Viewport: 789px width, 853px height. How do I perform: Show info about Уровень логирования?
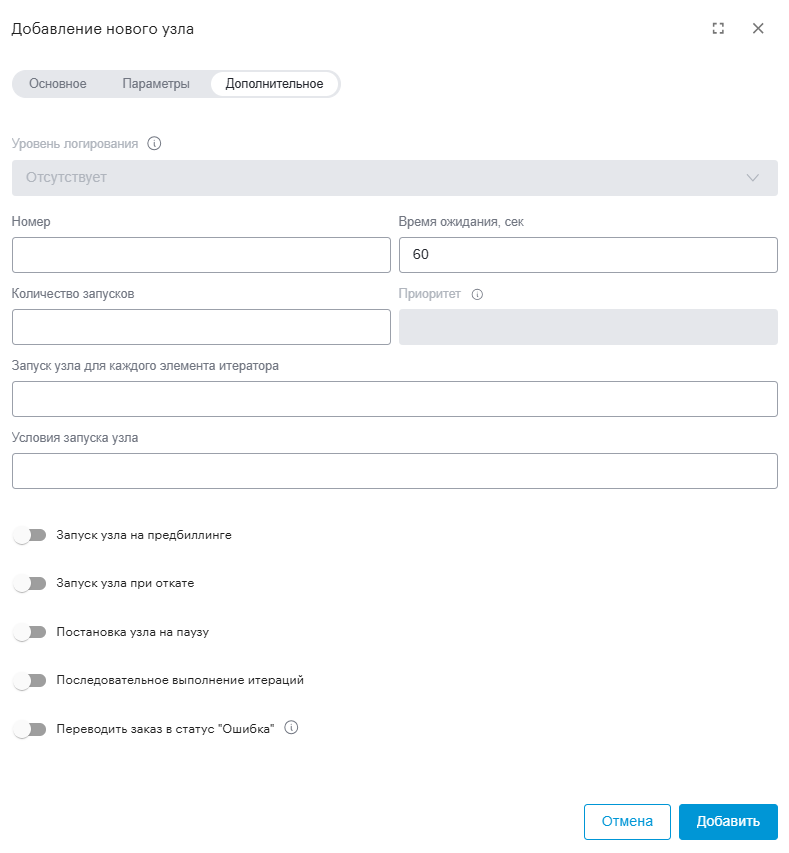[x=154, y=144]
